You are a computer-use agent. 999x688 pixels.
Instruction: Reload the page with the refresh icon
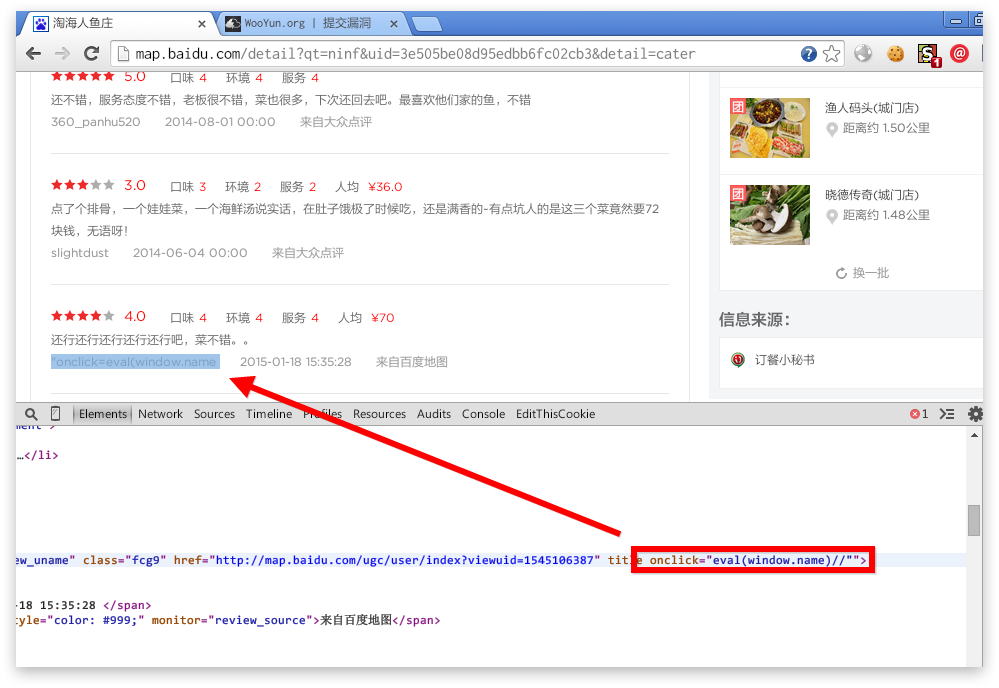[x=92, y=54]
